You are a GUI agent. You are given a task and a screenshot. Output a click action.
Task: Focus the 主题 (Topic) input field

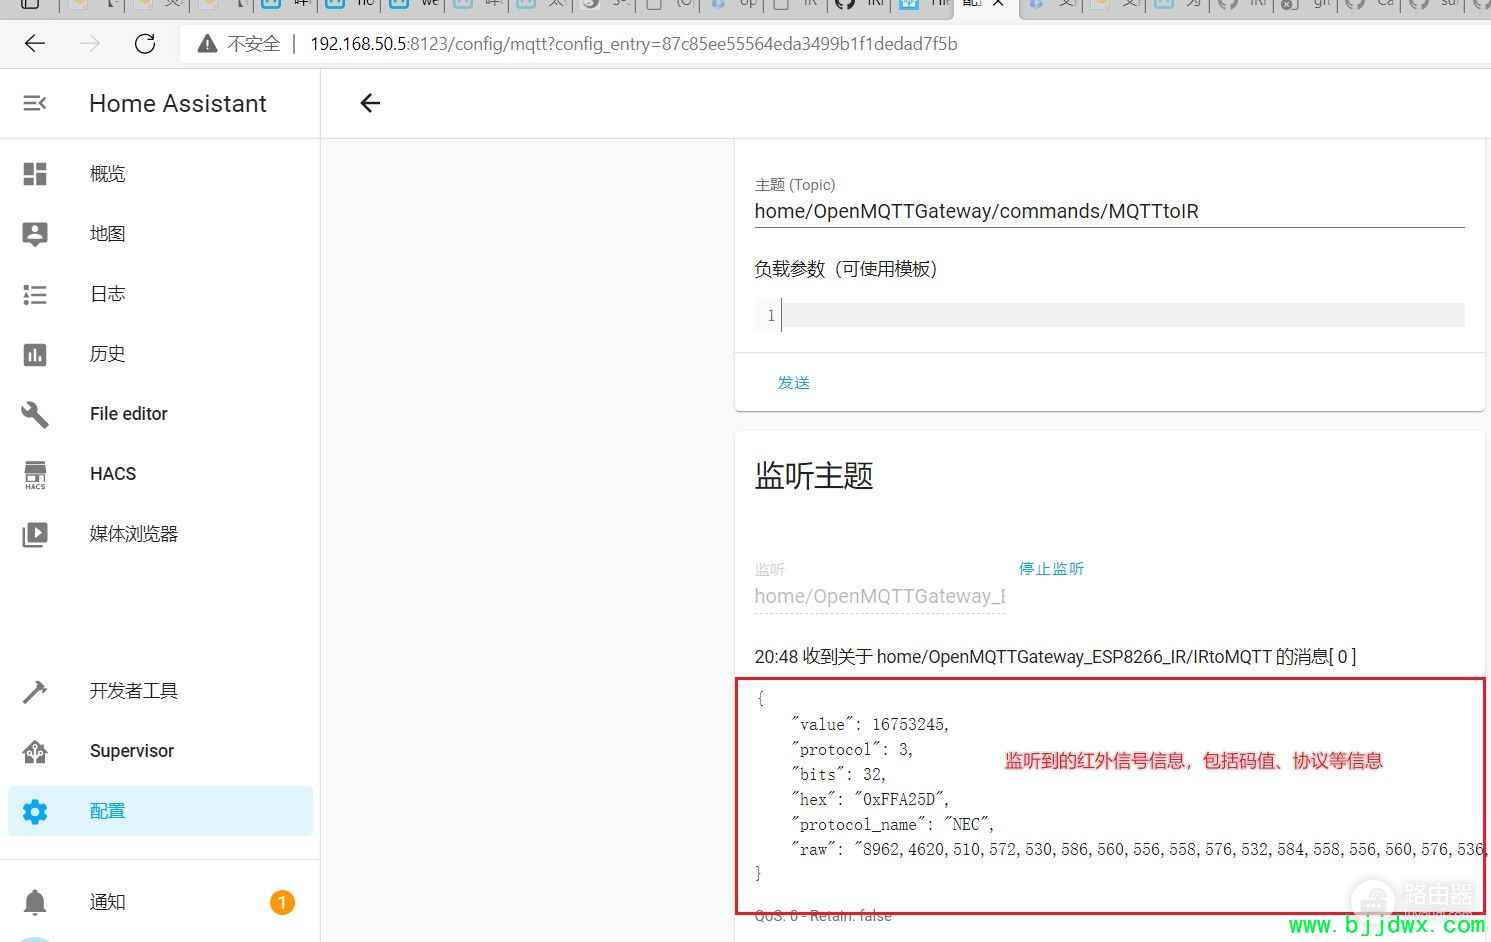point(1109,211)
